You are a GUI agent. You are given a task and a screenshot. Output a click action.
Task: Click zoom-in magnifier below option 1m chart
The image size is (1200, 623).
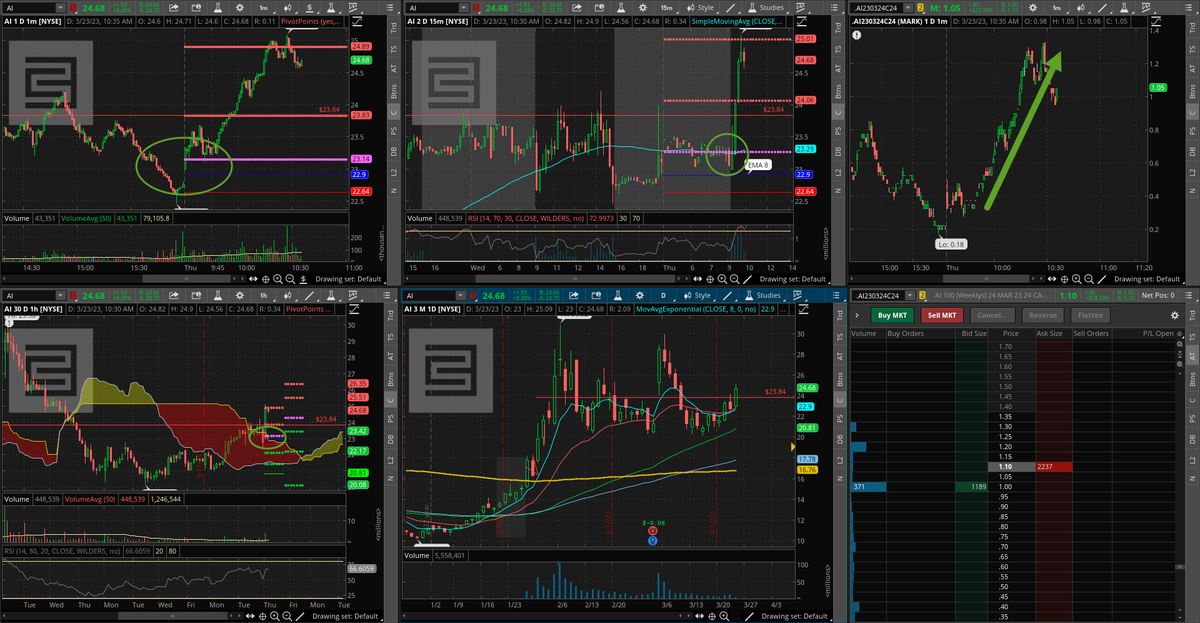pos(1077,279)
